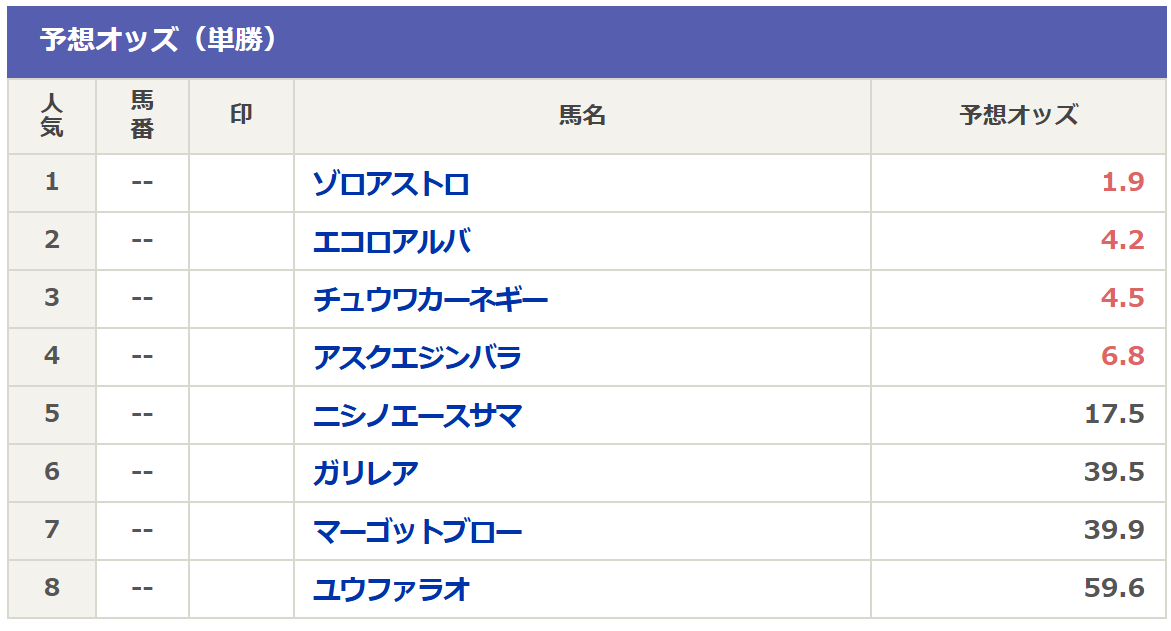Click the 17.5 odds value

[1114, 416]
